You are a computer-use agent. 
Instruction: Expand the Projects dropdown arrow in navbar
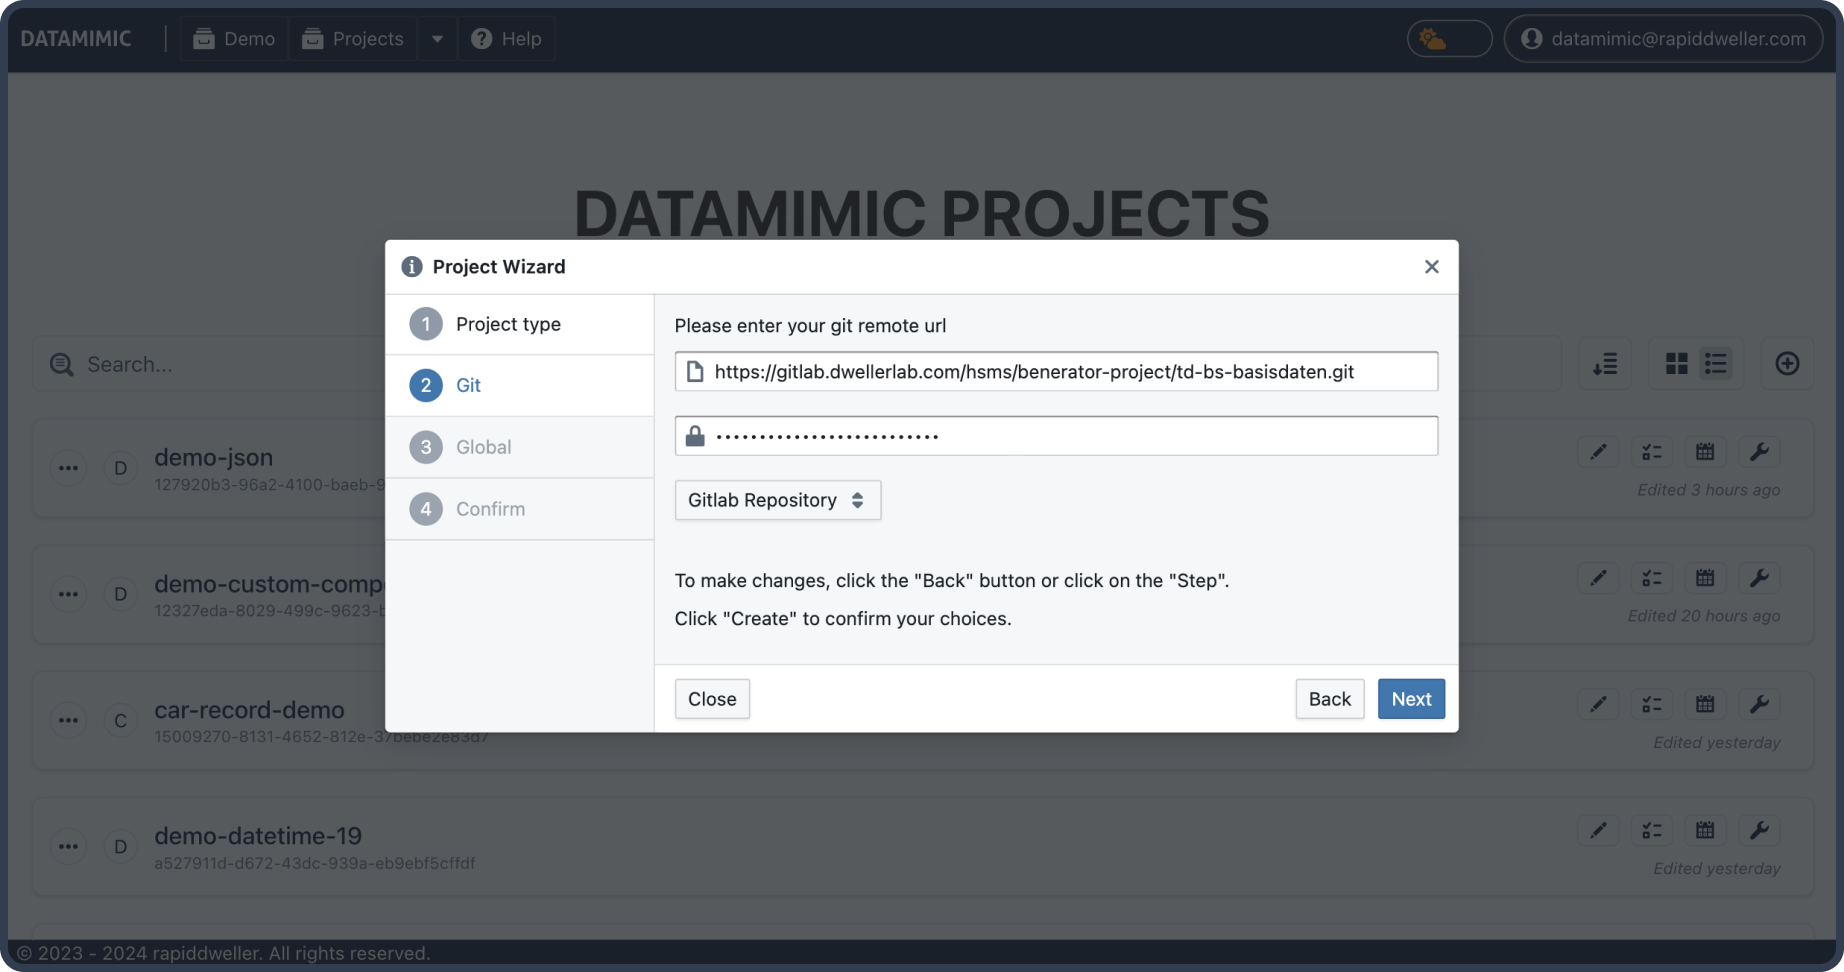[437, 39]
